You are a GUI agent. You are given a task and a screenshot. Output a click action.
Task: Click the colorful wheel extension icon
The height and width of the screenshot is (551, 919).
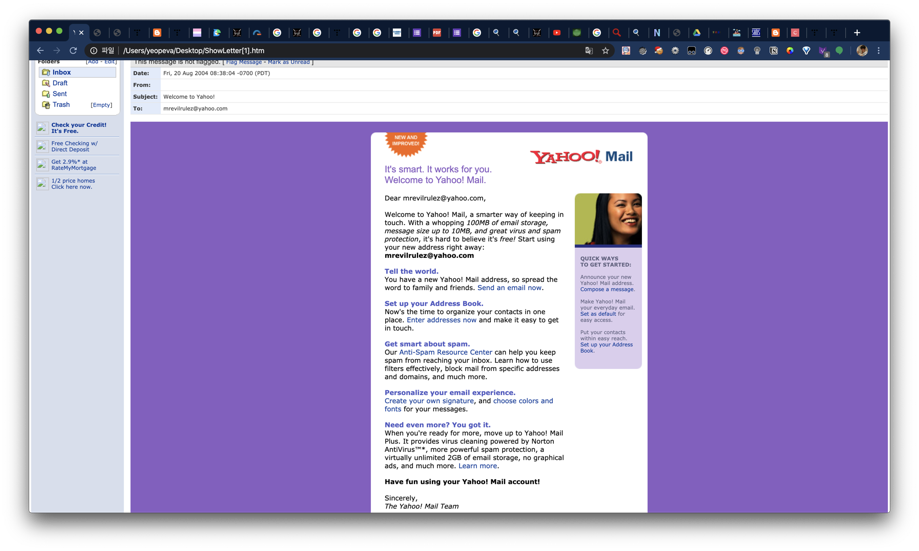(790, 50)
